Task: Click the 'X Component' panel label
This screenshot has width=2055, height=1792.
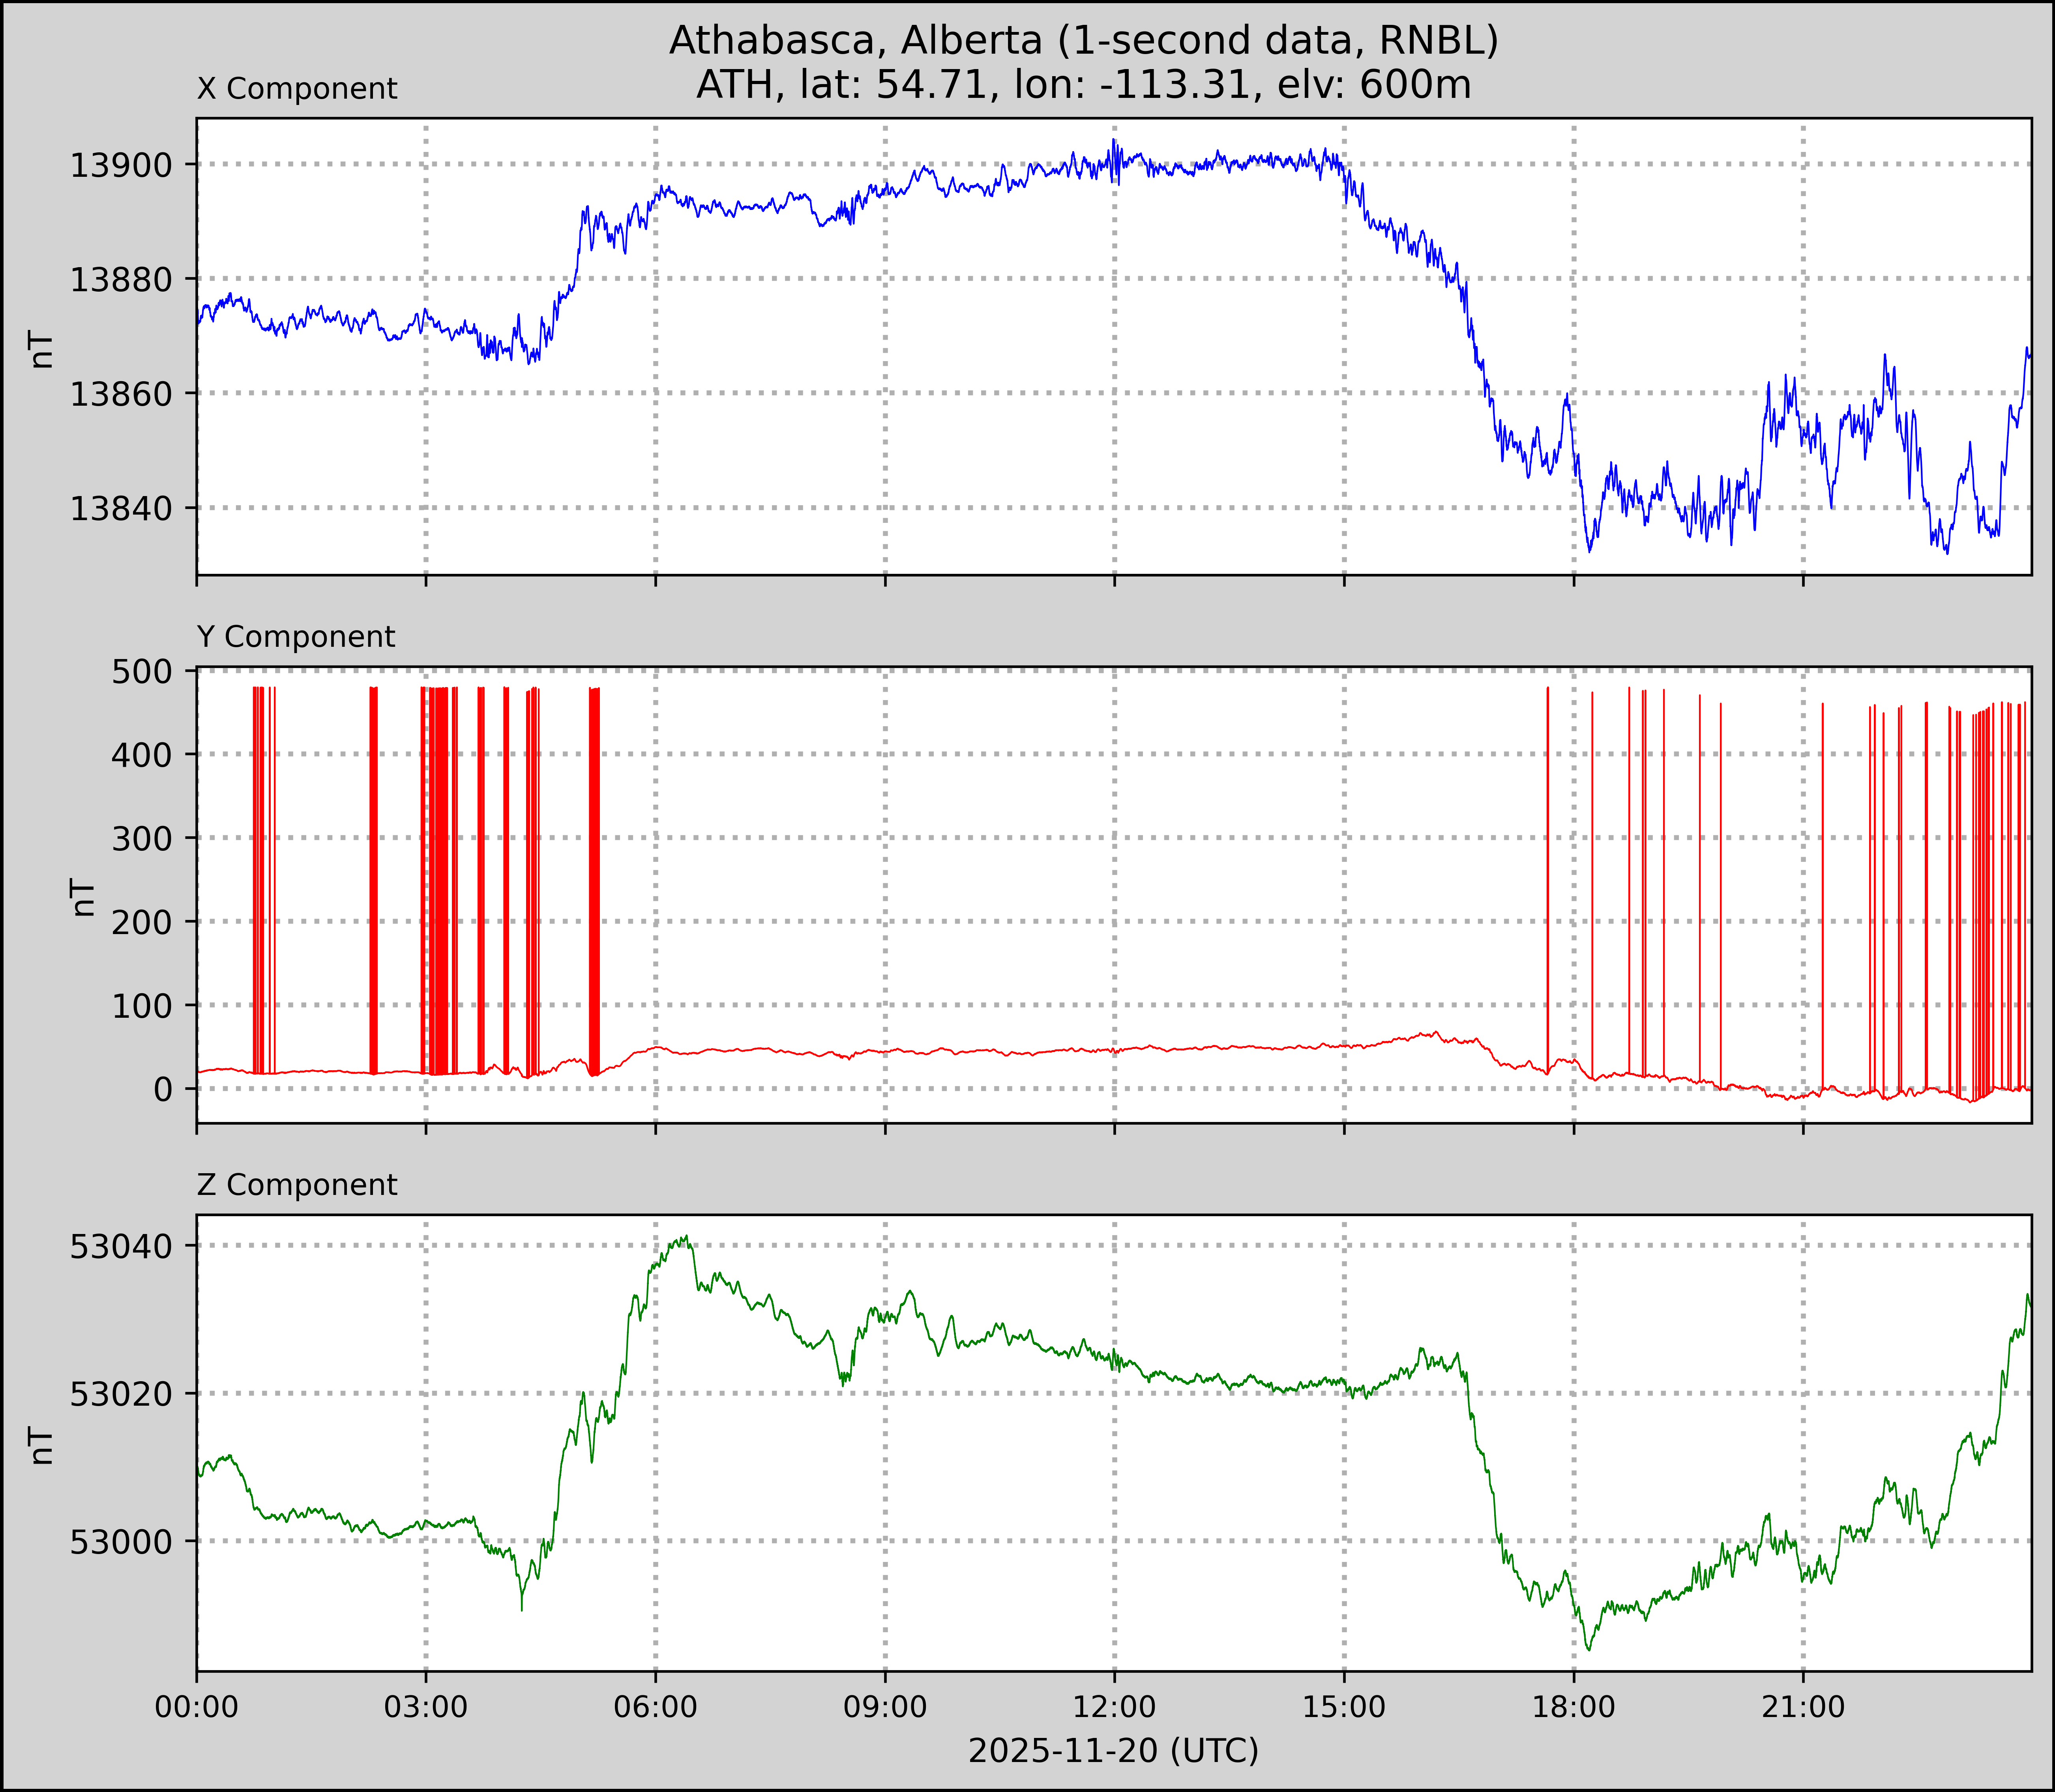Action: coord(297,89)
